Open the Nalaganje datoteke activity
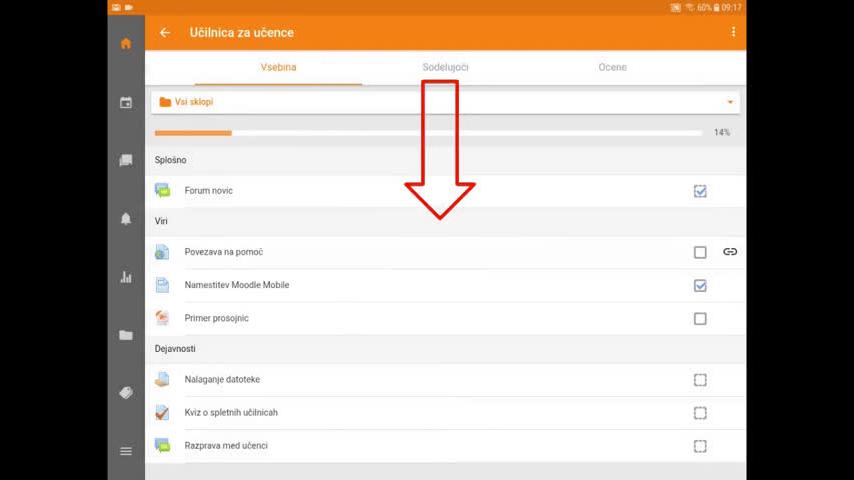The image size is (854, 480). (222, 380)
